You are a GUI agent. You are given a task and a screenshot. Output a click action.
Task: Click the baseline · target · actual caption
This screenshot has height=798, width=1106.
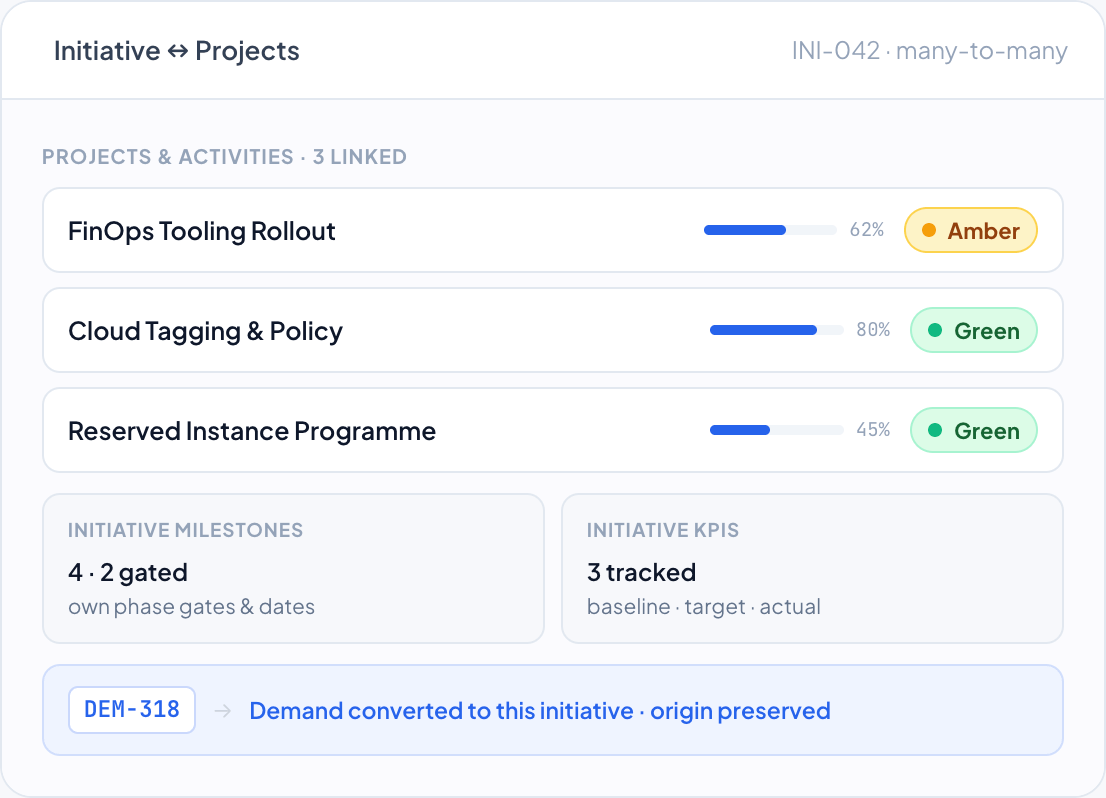[x=703, y=607]
